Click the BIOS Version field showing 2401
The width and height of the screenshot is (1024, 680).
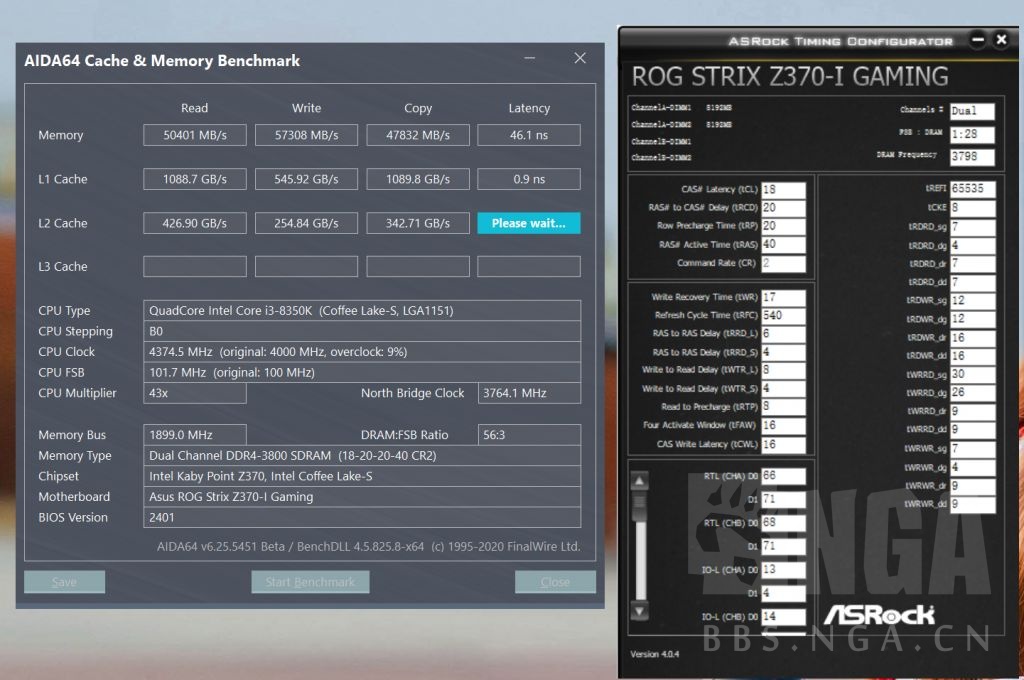[x=362, y=517]
